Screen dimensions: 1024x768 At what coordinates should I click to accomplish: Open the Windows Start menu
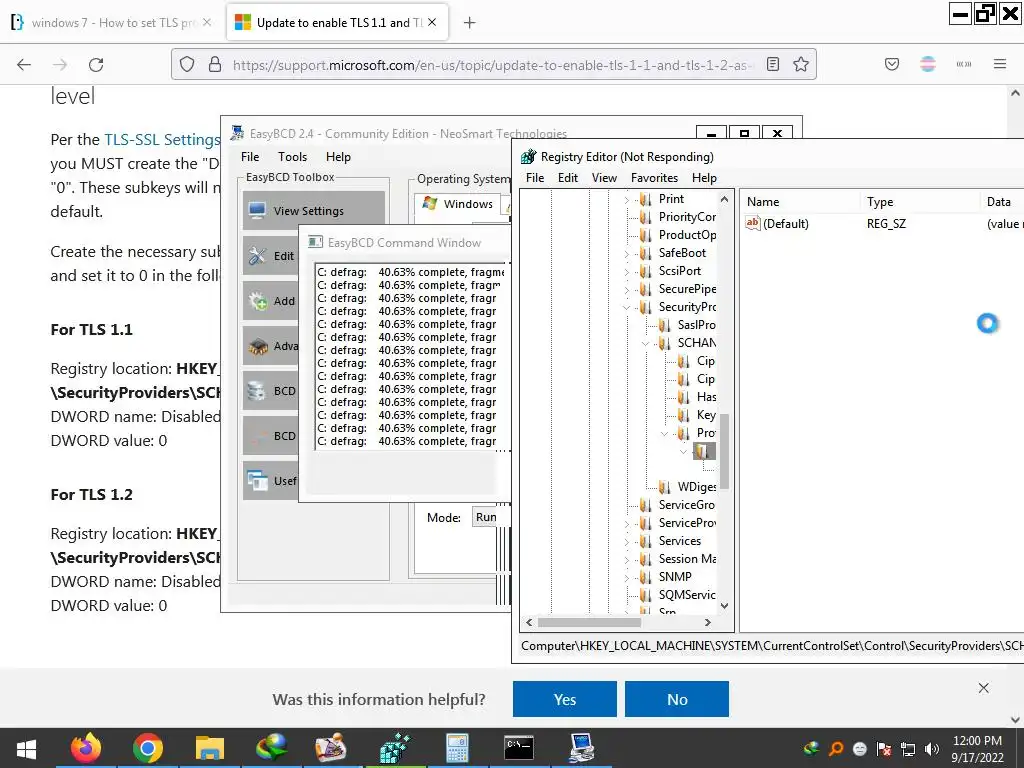26,748
